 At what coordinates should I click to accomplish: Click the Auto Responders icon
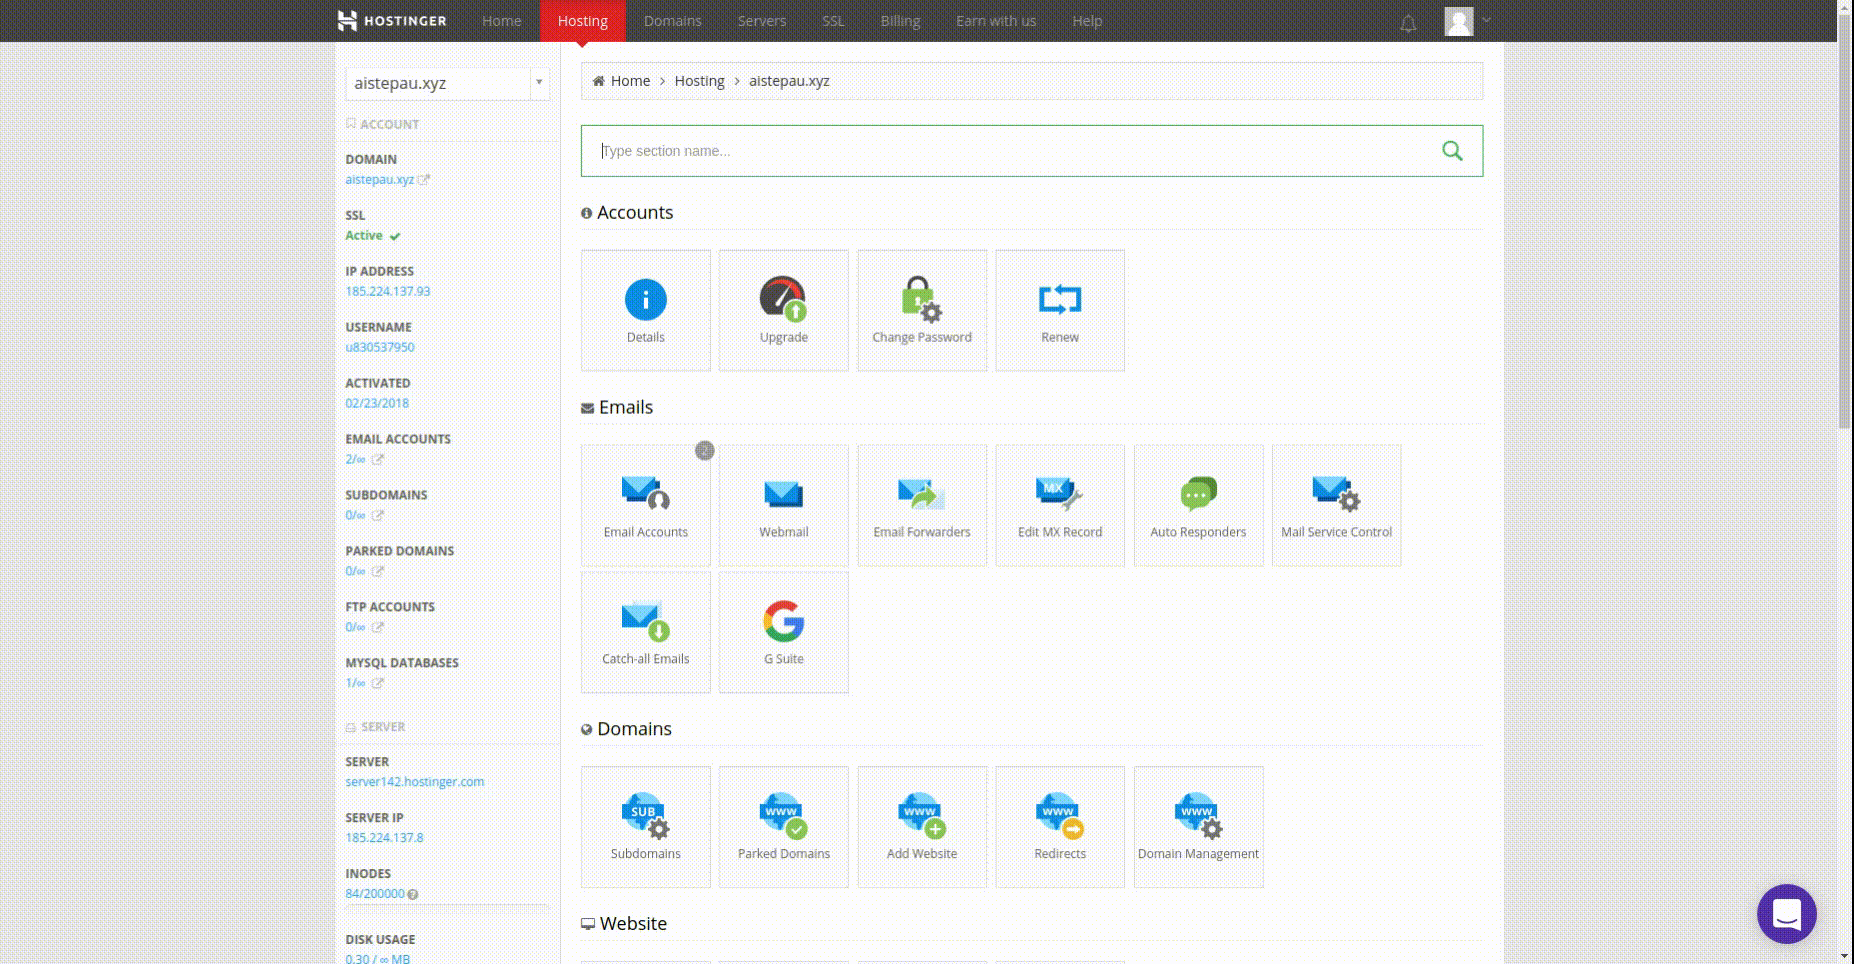(x=1197, y=505)
